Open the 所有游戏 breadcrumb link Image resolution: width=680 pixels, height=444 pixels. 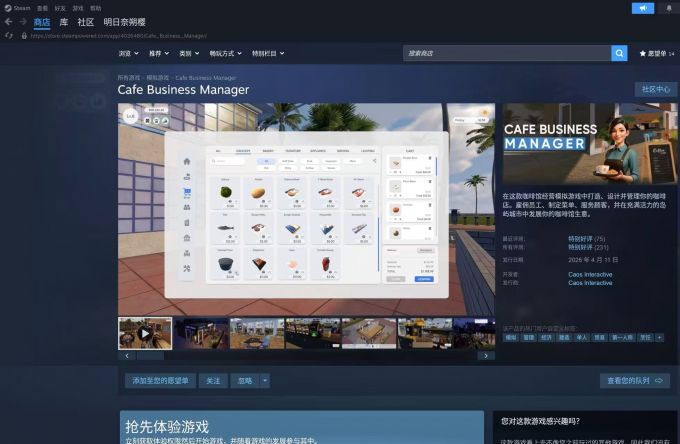(x=129, y=78)
